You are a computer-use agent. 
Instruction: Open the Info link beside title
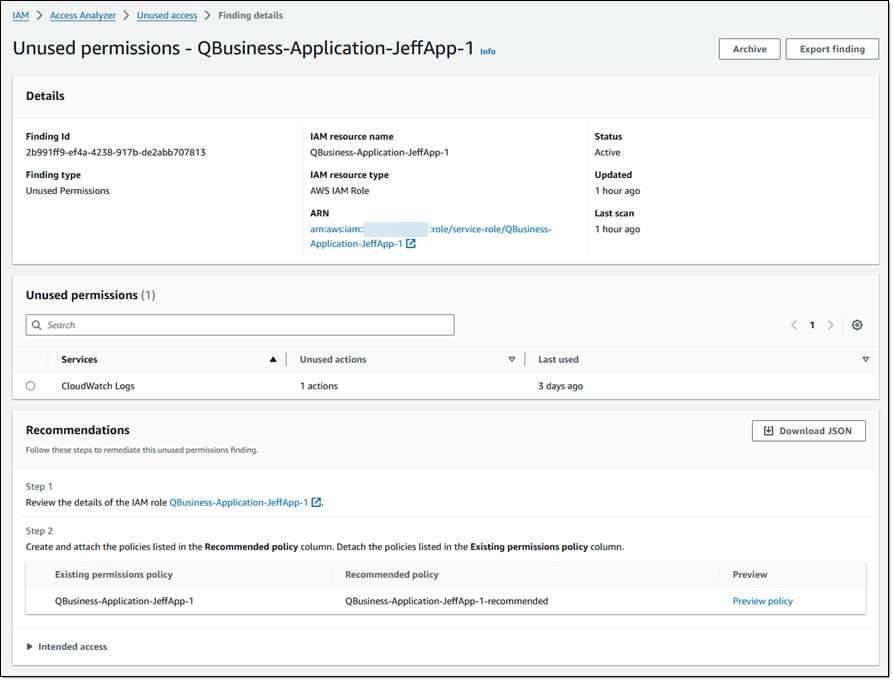[488, 51]
